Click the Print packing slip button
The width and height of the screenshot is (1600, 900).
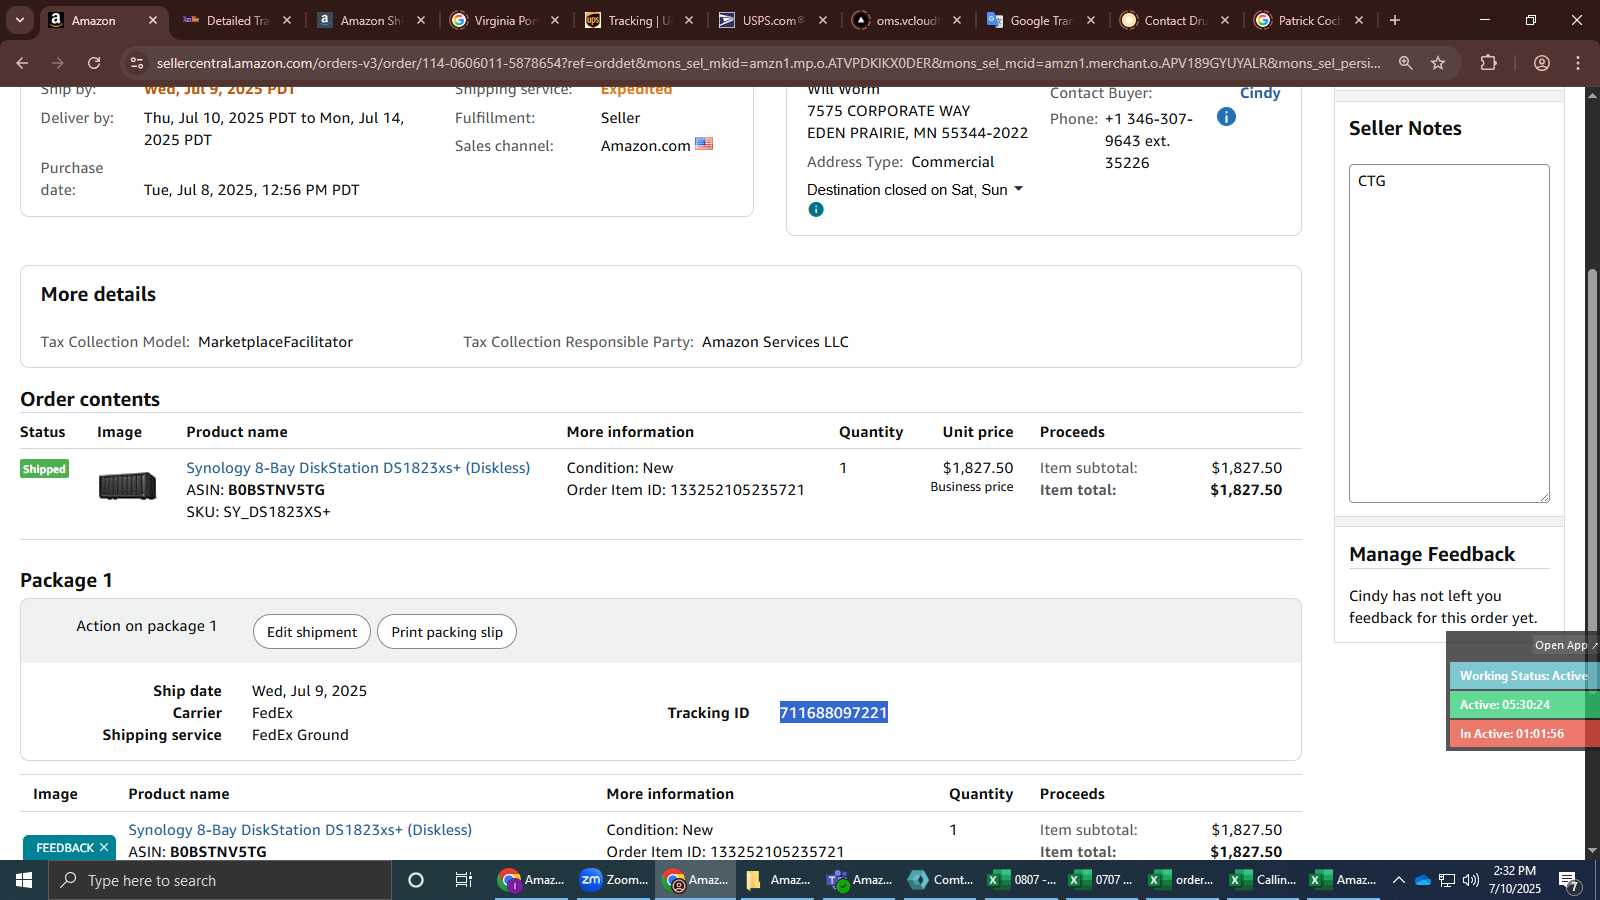pyautogui.click(x=447, y=632)
